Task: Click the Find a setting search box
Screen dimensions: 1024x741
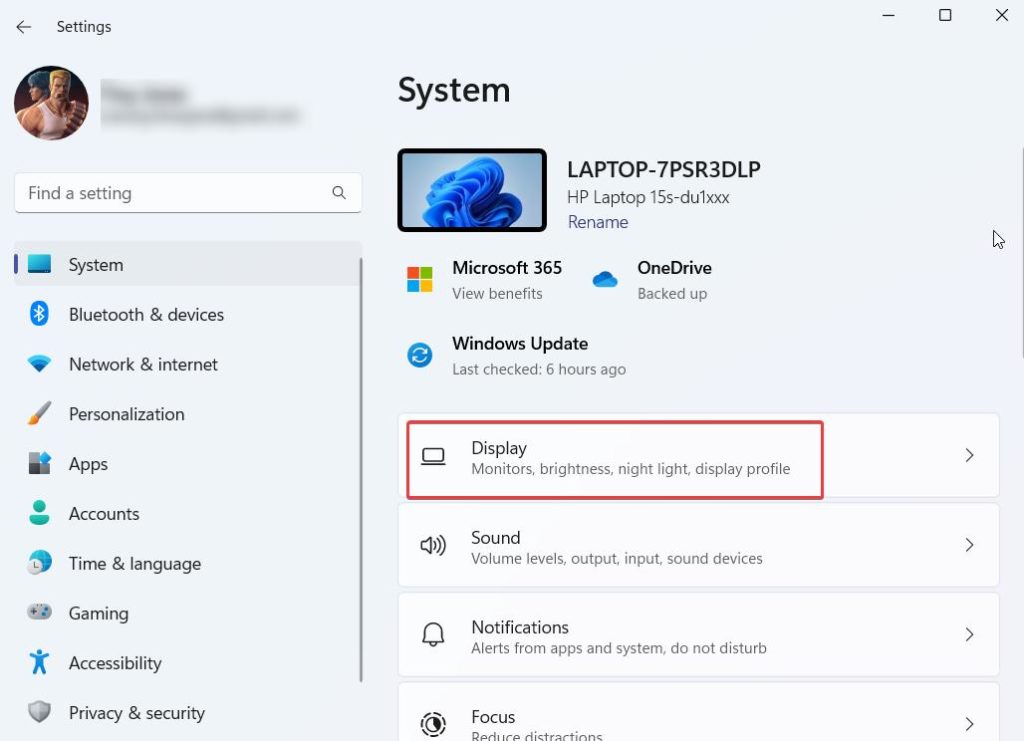Action: pos(188,193)
